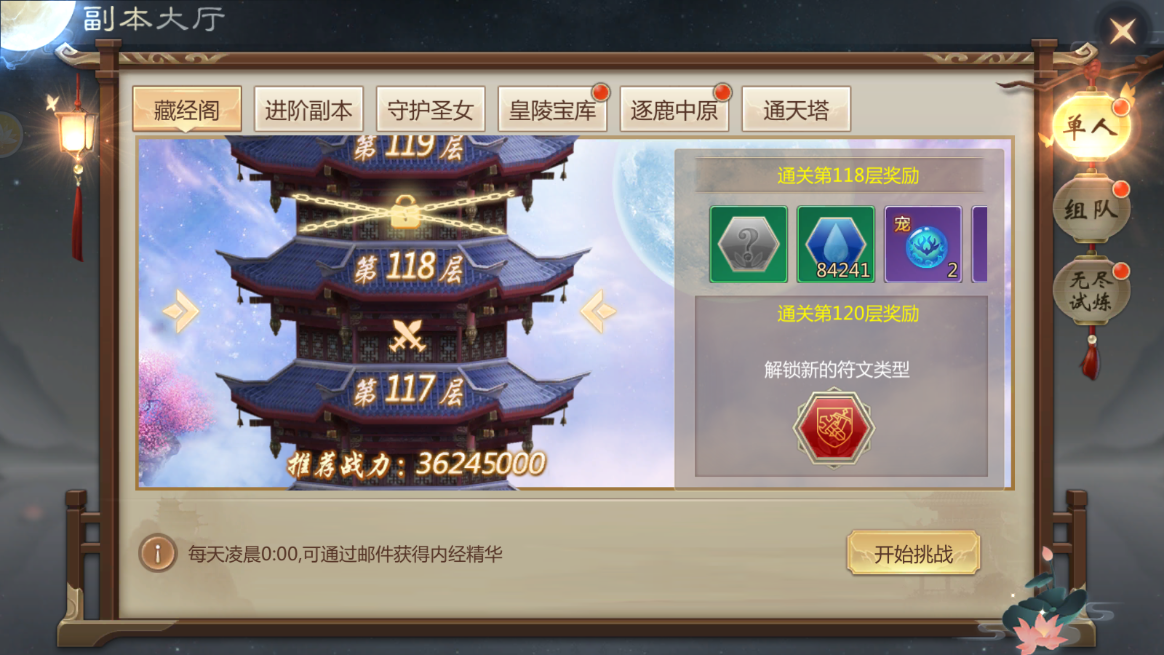Viewport: 1164px width, 655px height.
Task: Select the 第117层 tower floor
Action: 408,390
